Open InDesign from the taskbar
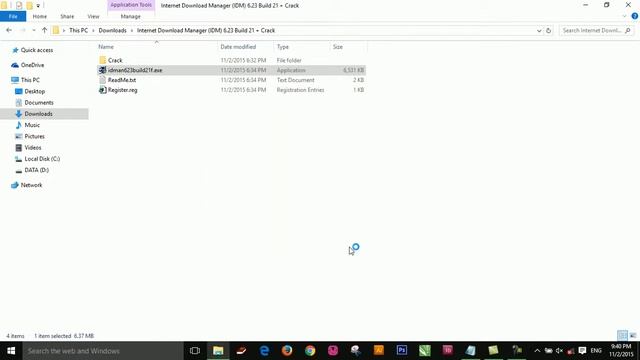 (447, 351)
